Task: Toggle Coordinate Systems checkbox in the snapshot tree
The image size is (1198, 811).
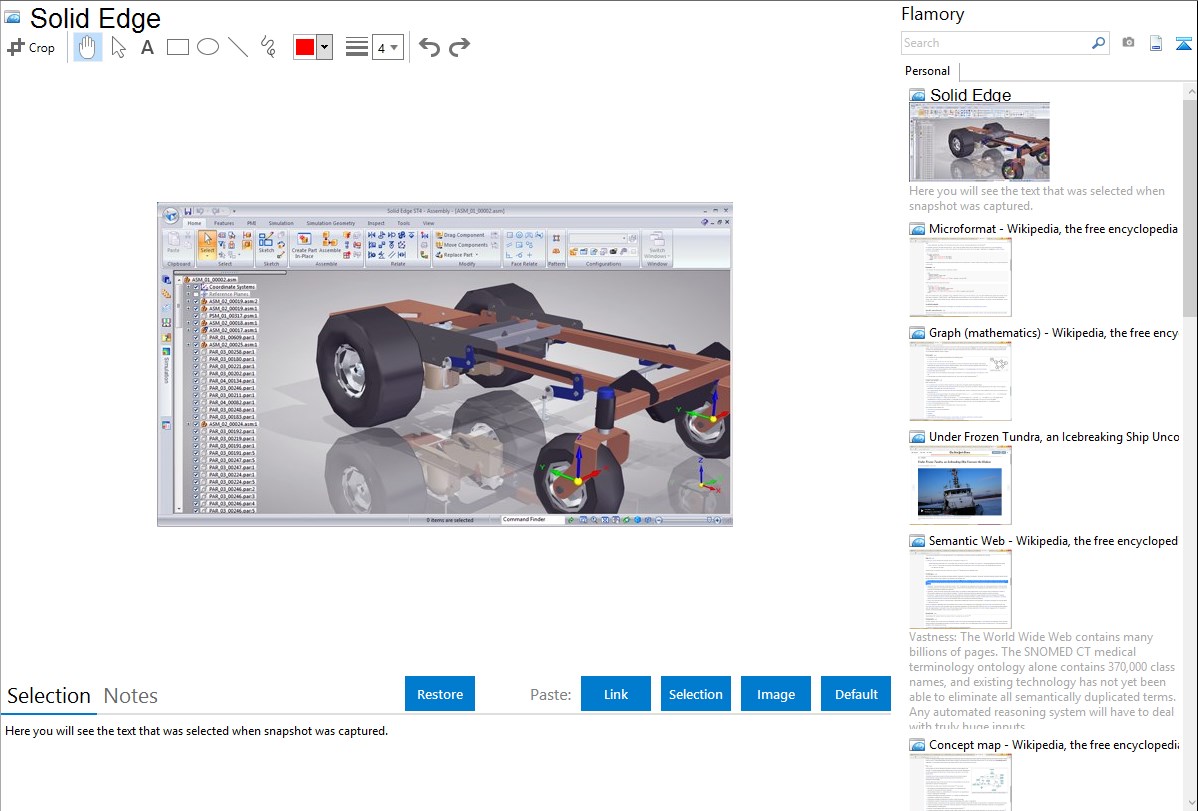Action: (x=196, y=287)
